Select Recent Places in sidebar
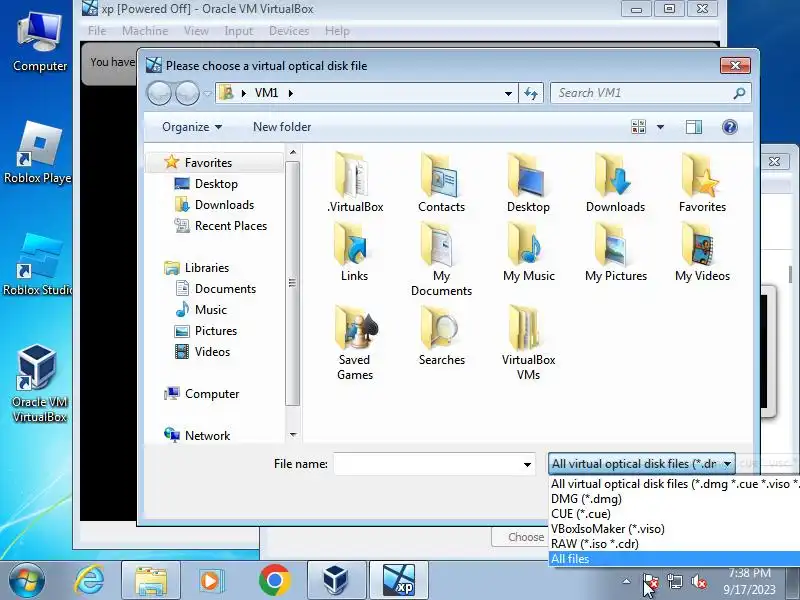Image resolution: width=800 pixels, height=600 pixels. coord(231,226)
